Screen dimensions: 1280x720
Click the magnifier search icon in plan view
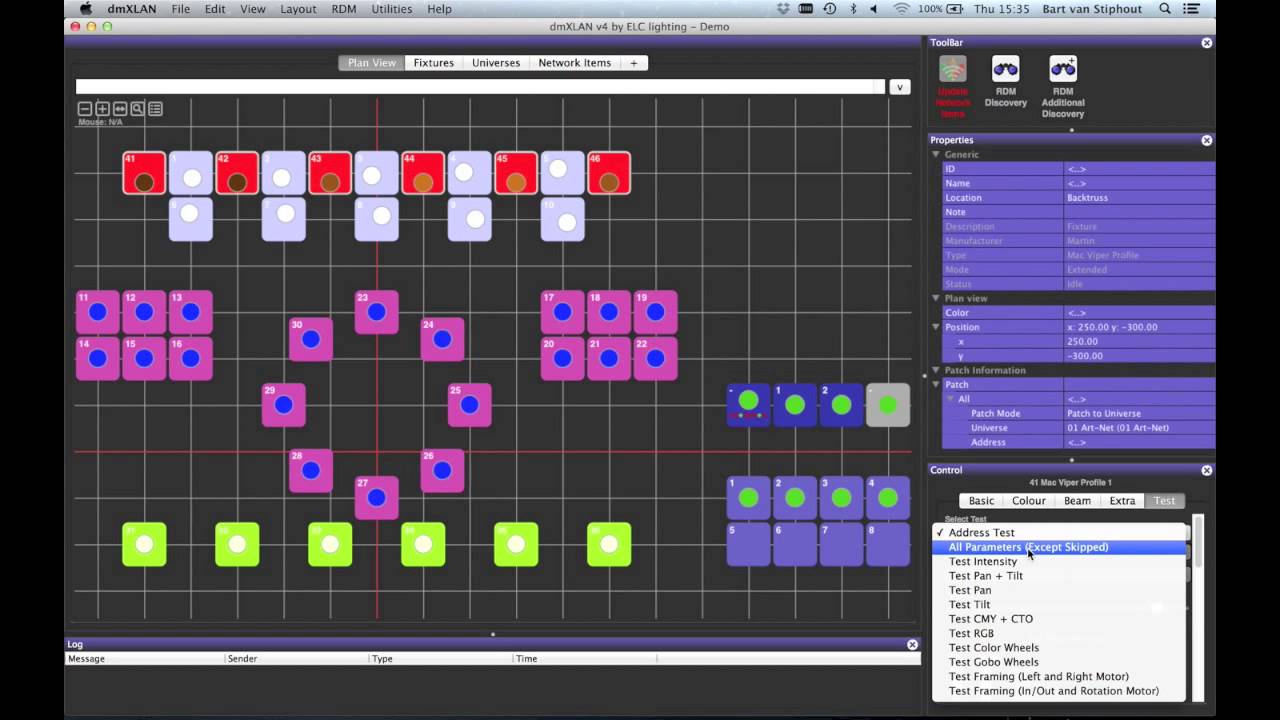138,108
